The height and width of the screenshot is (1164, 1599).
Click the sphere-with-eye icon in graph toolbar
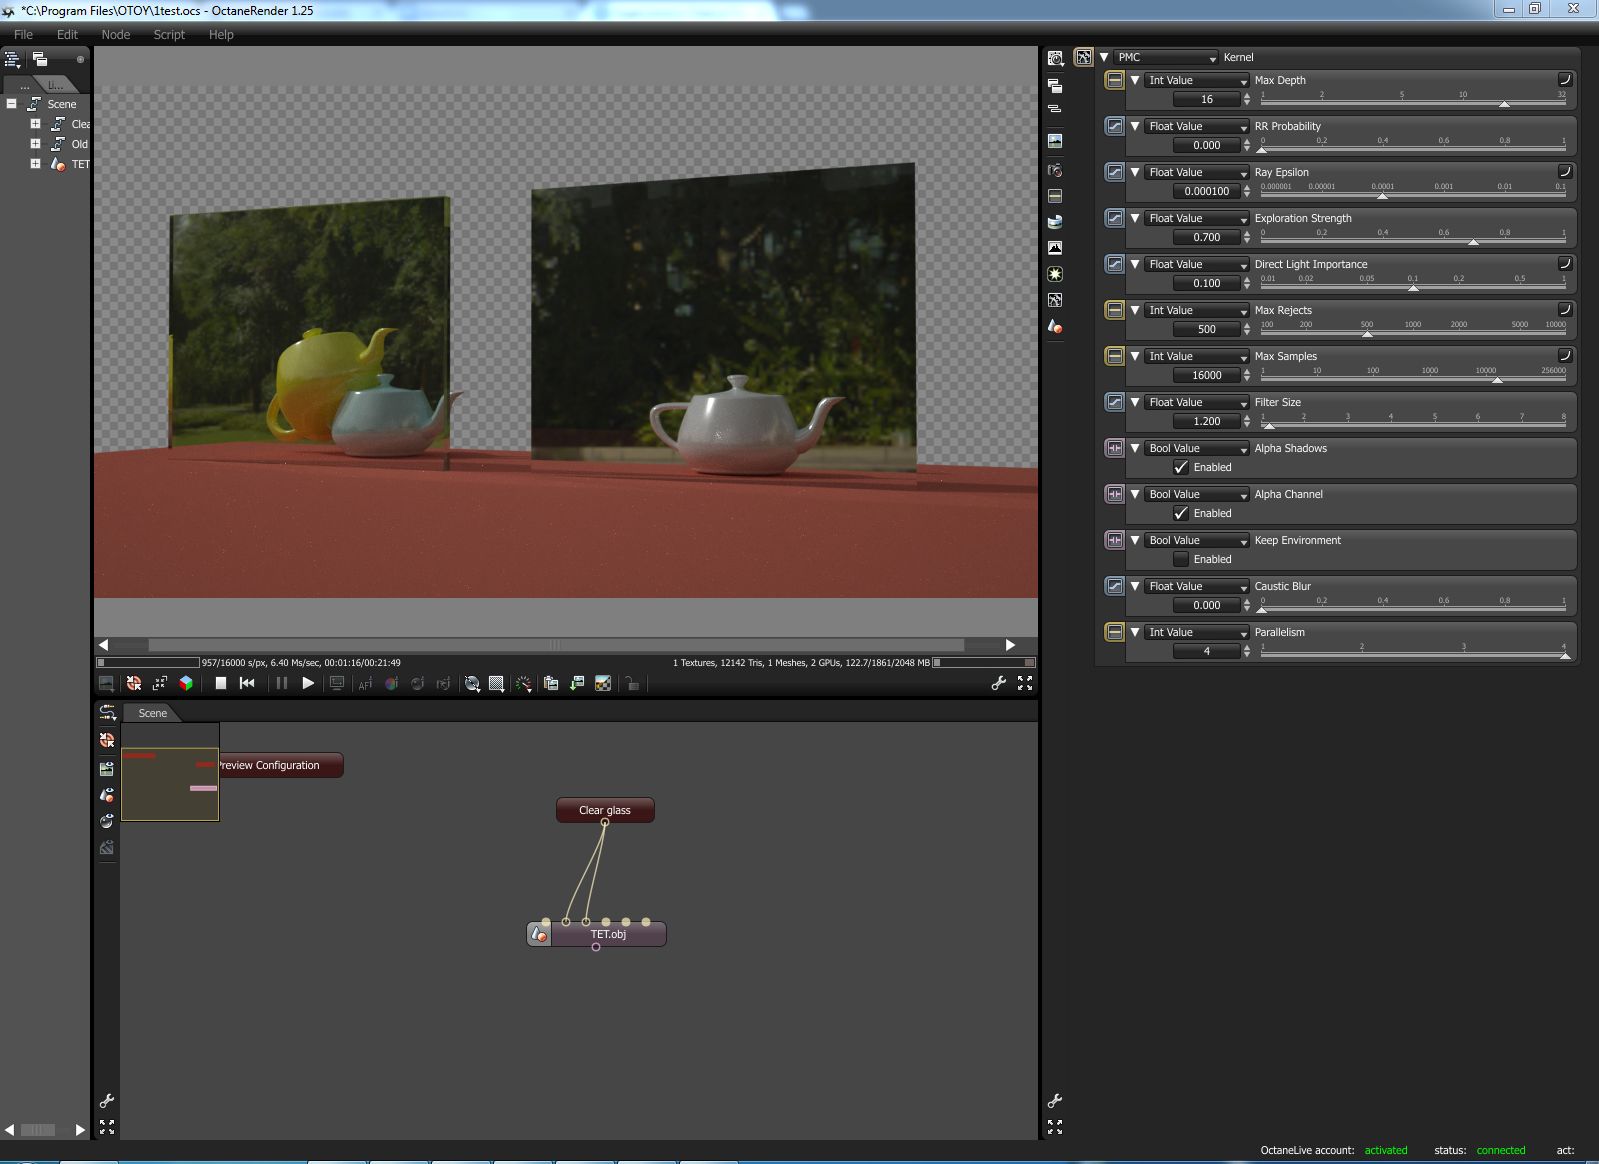click(107, 822)
